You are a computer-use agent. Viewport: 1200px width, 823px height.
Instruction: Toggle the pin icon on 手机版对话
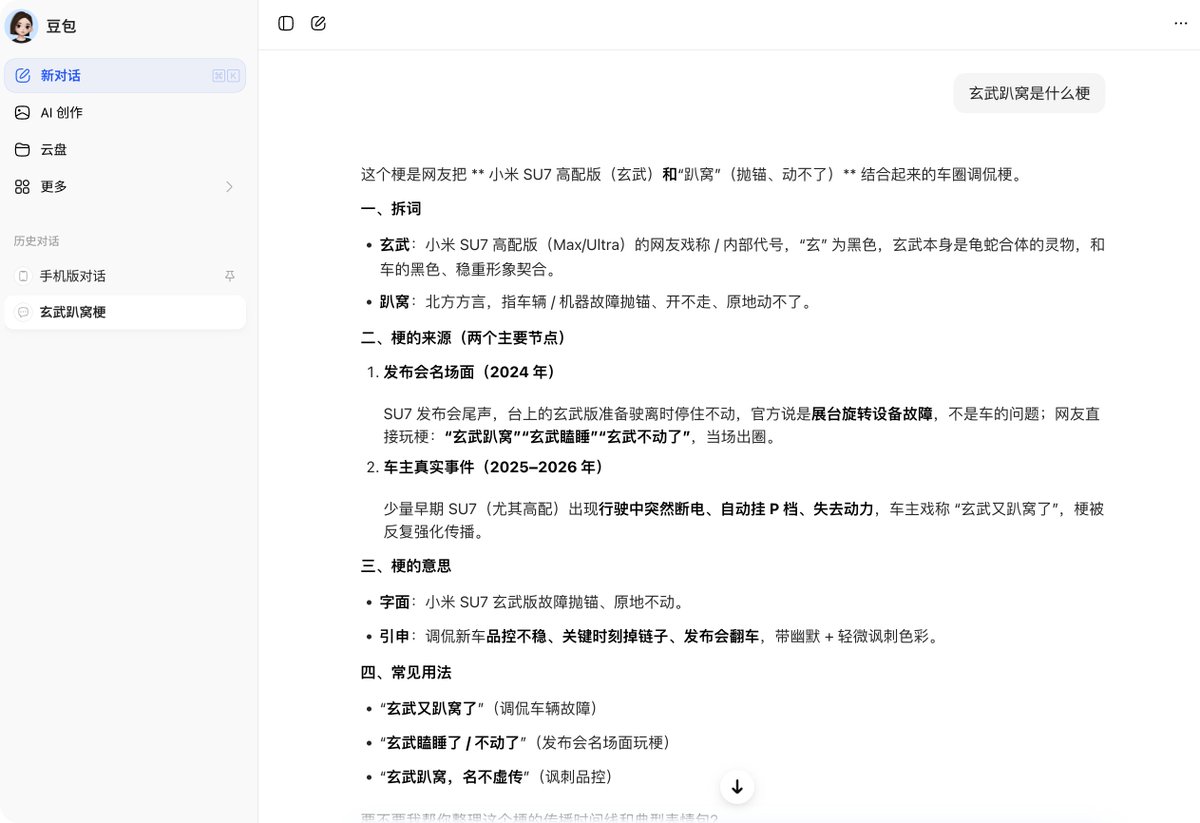pos(230,276)
